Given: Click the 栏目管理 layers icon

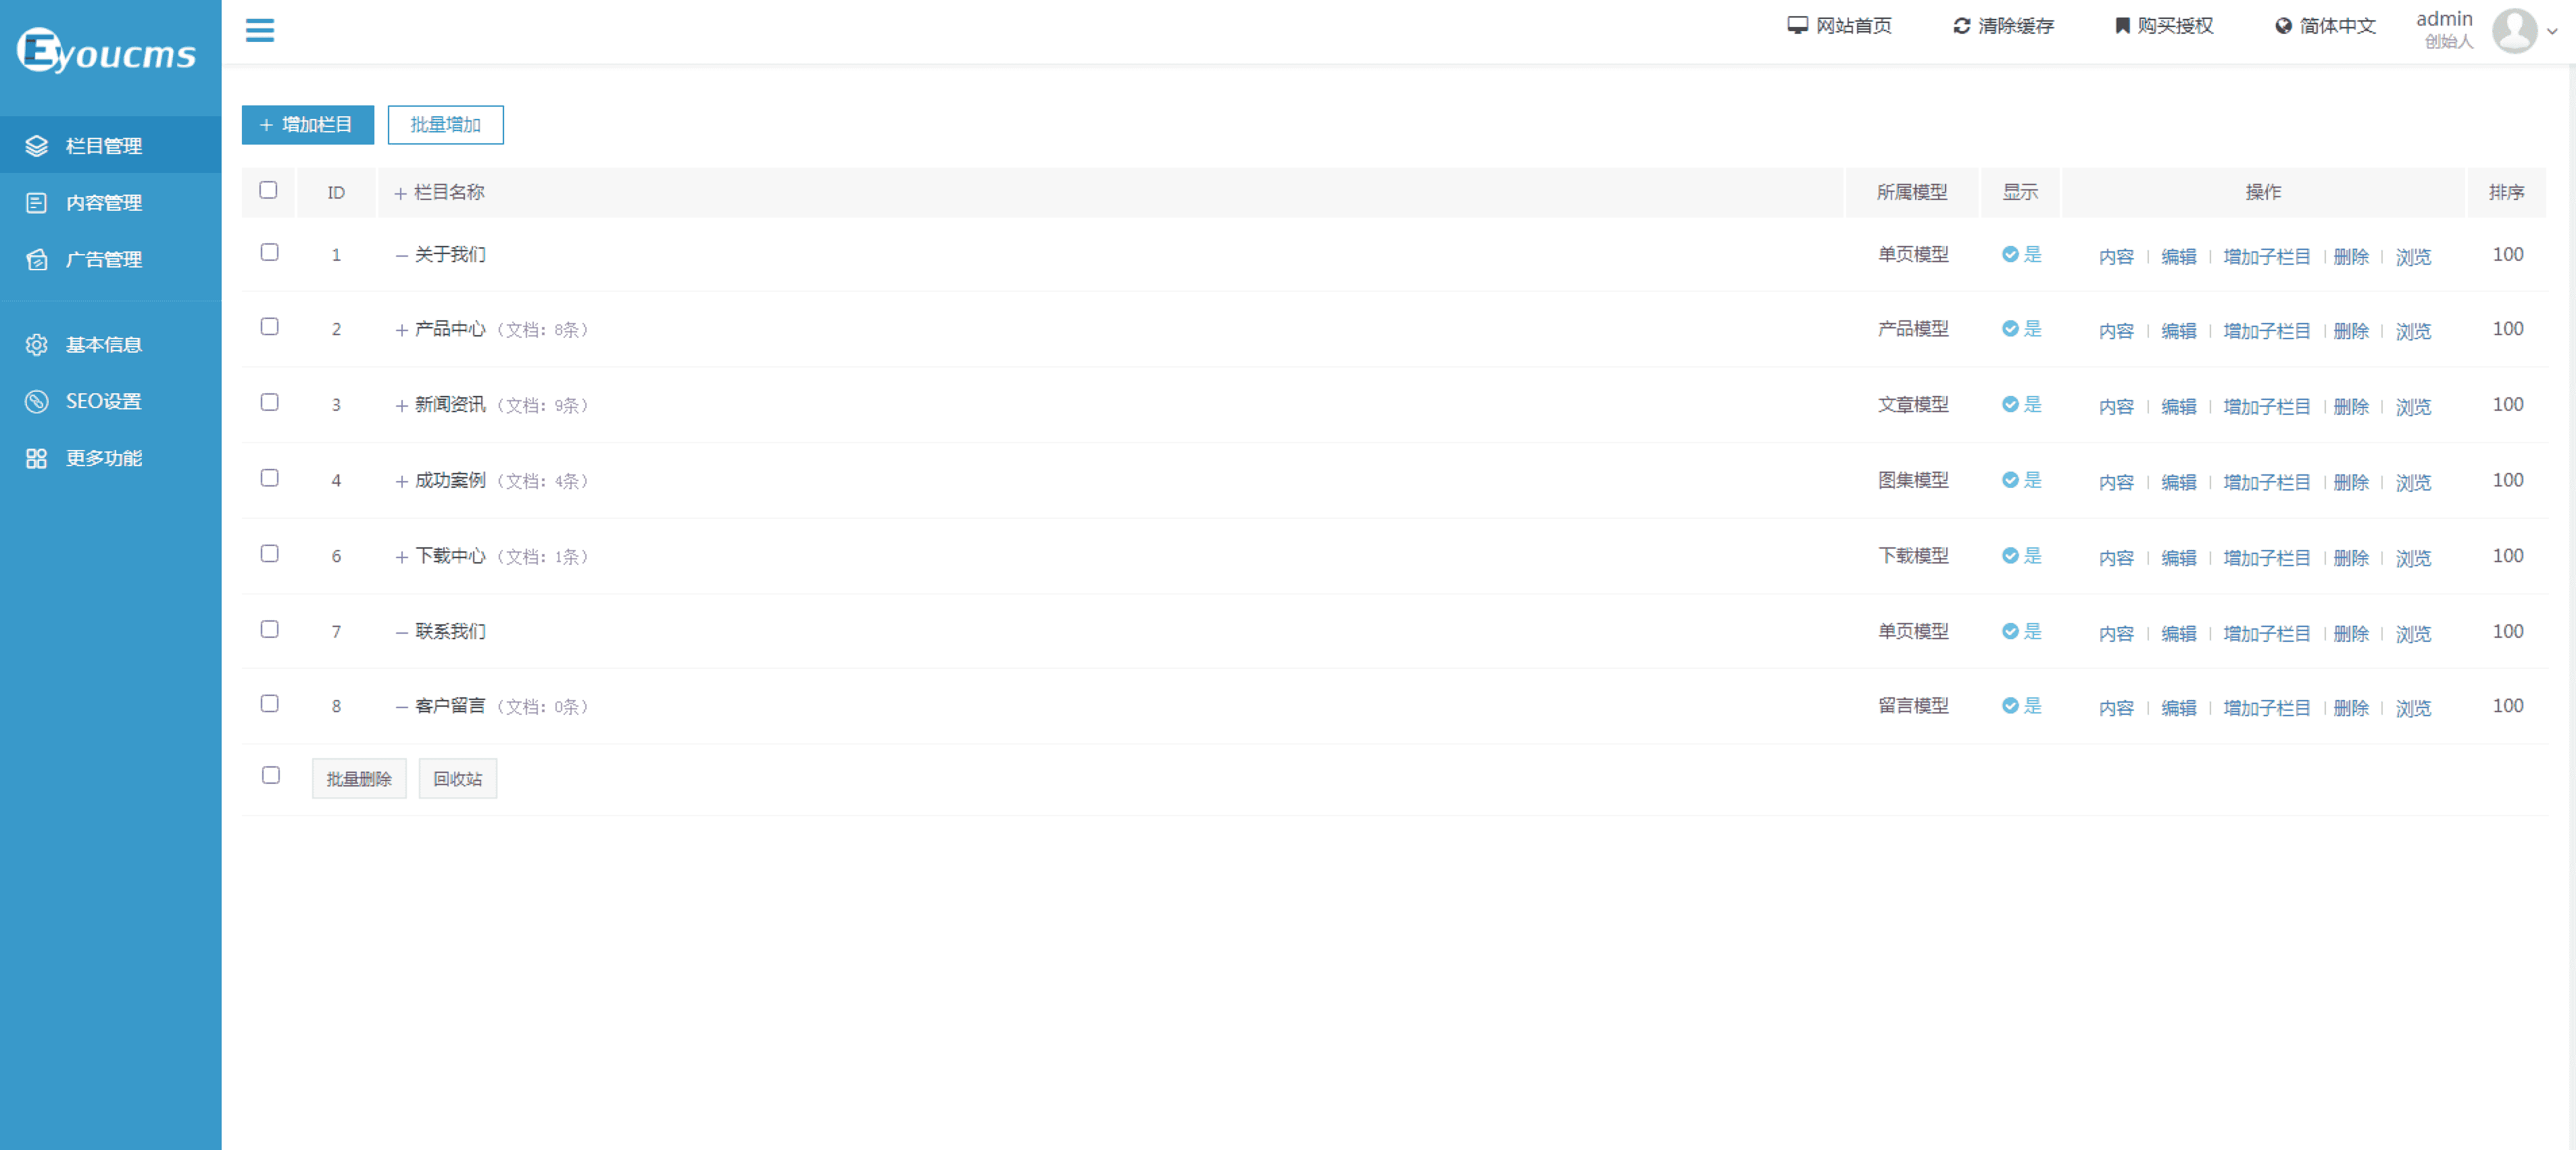Looking at the screenshot, I should (37, 146).
